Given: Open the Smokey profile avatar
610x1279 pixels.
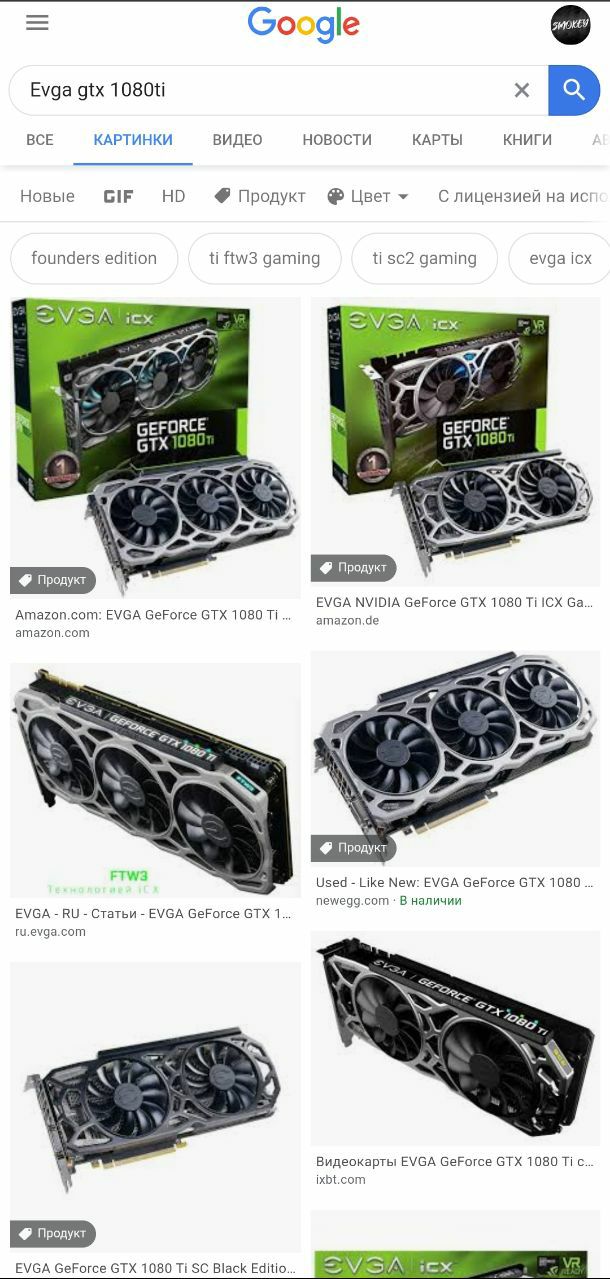Looking at the screenshot, I should point(571,25).
